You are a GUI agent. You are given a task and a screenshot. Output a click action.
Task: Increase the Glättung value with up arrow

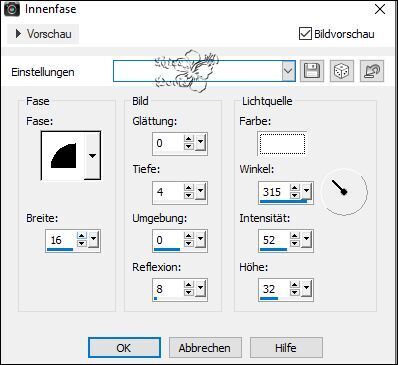(188, 139)
